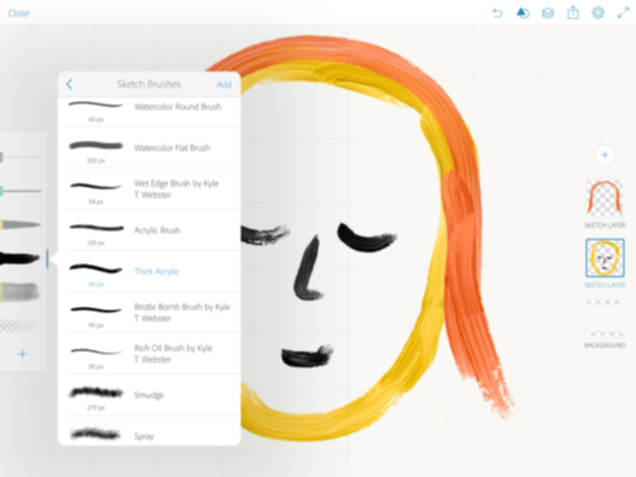636x477 pixels.
Task: Pick the Acrylic Brush
Action: click(149, 230)
